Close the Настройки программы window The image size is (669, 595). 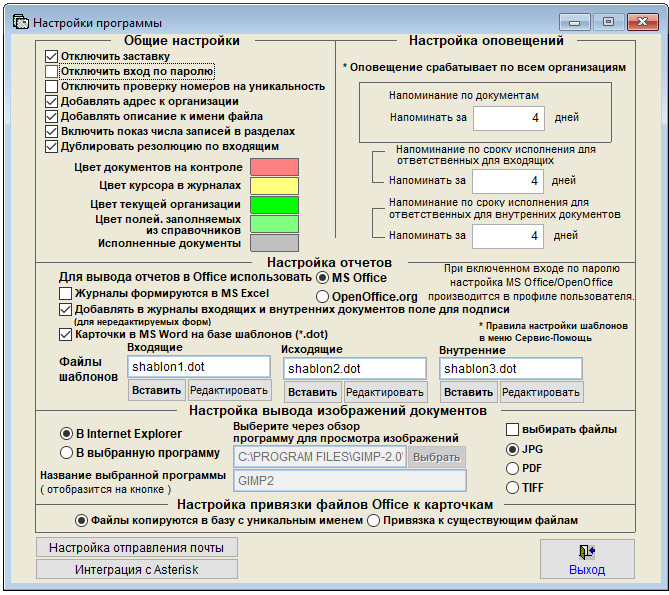643,22
